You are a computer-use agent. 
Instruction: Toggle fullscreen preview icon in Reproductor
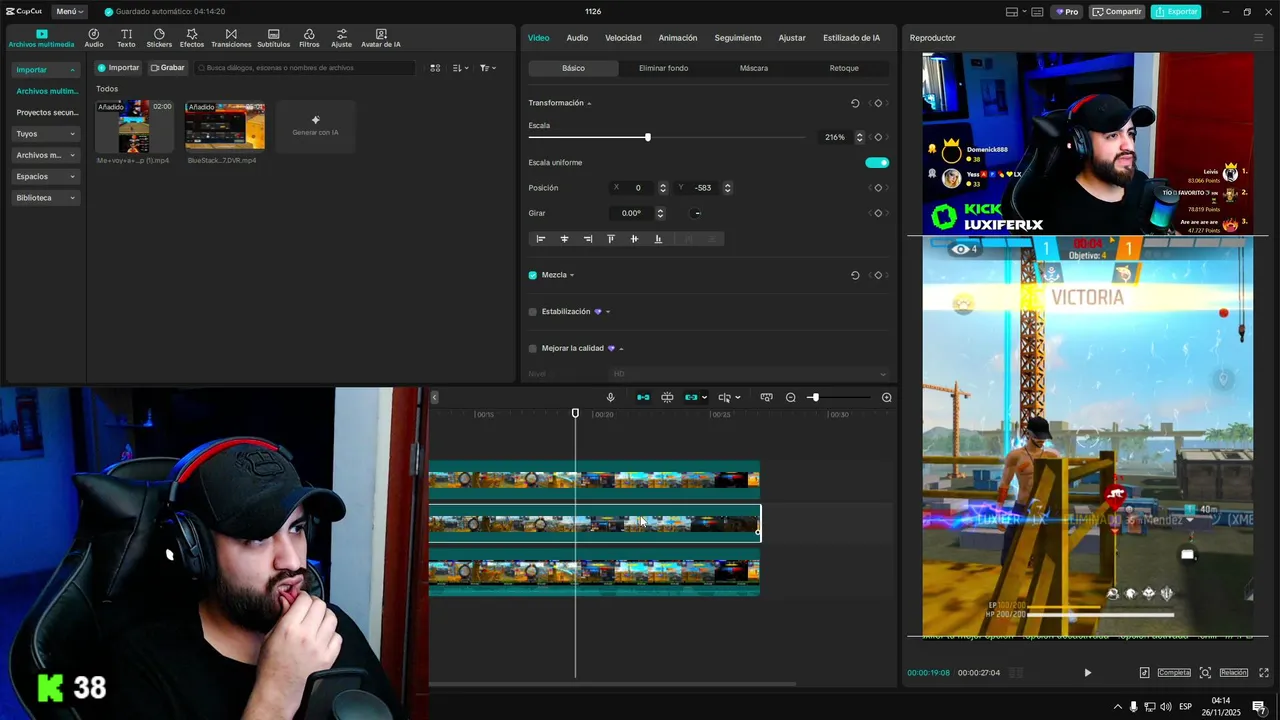pos(1264,672)
